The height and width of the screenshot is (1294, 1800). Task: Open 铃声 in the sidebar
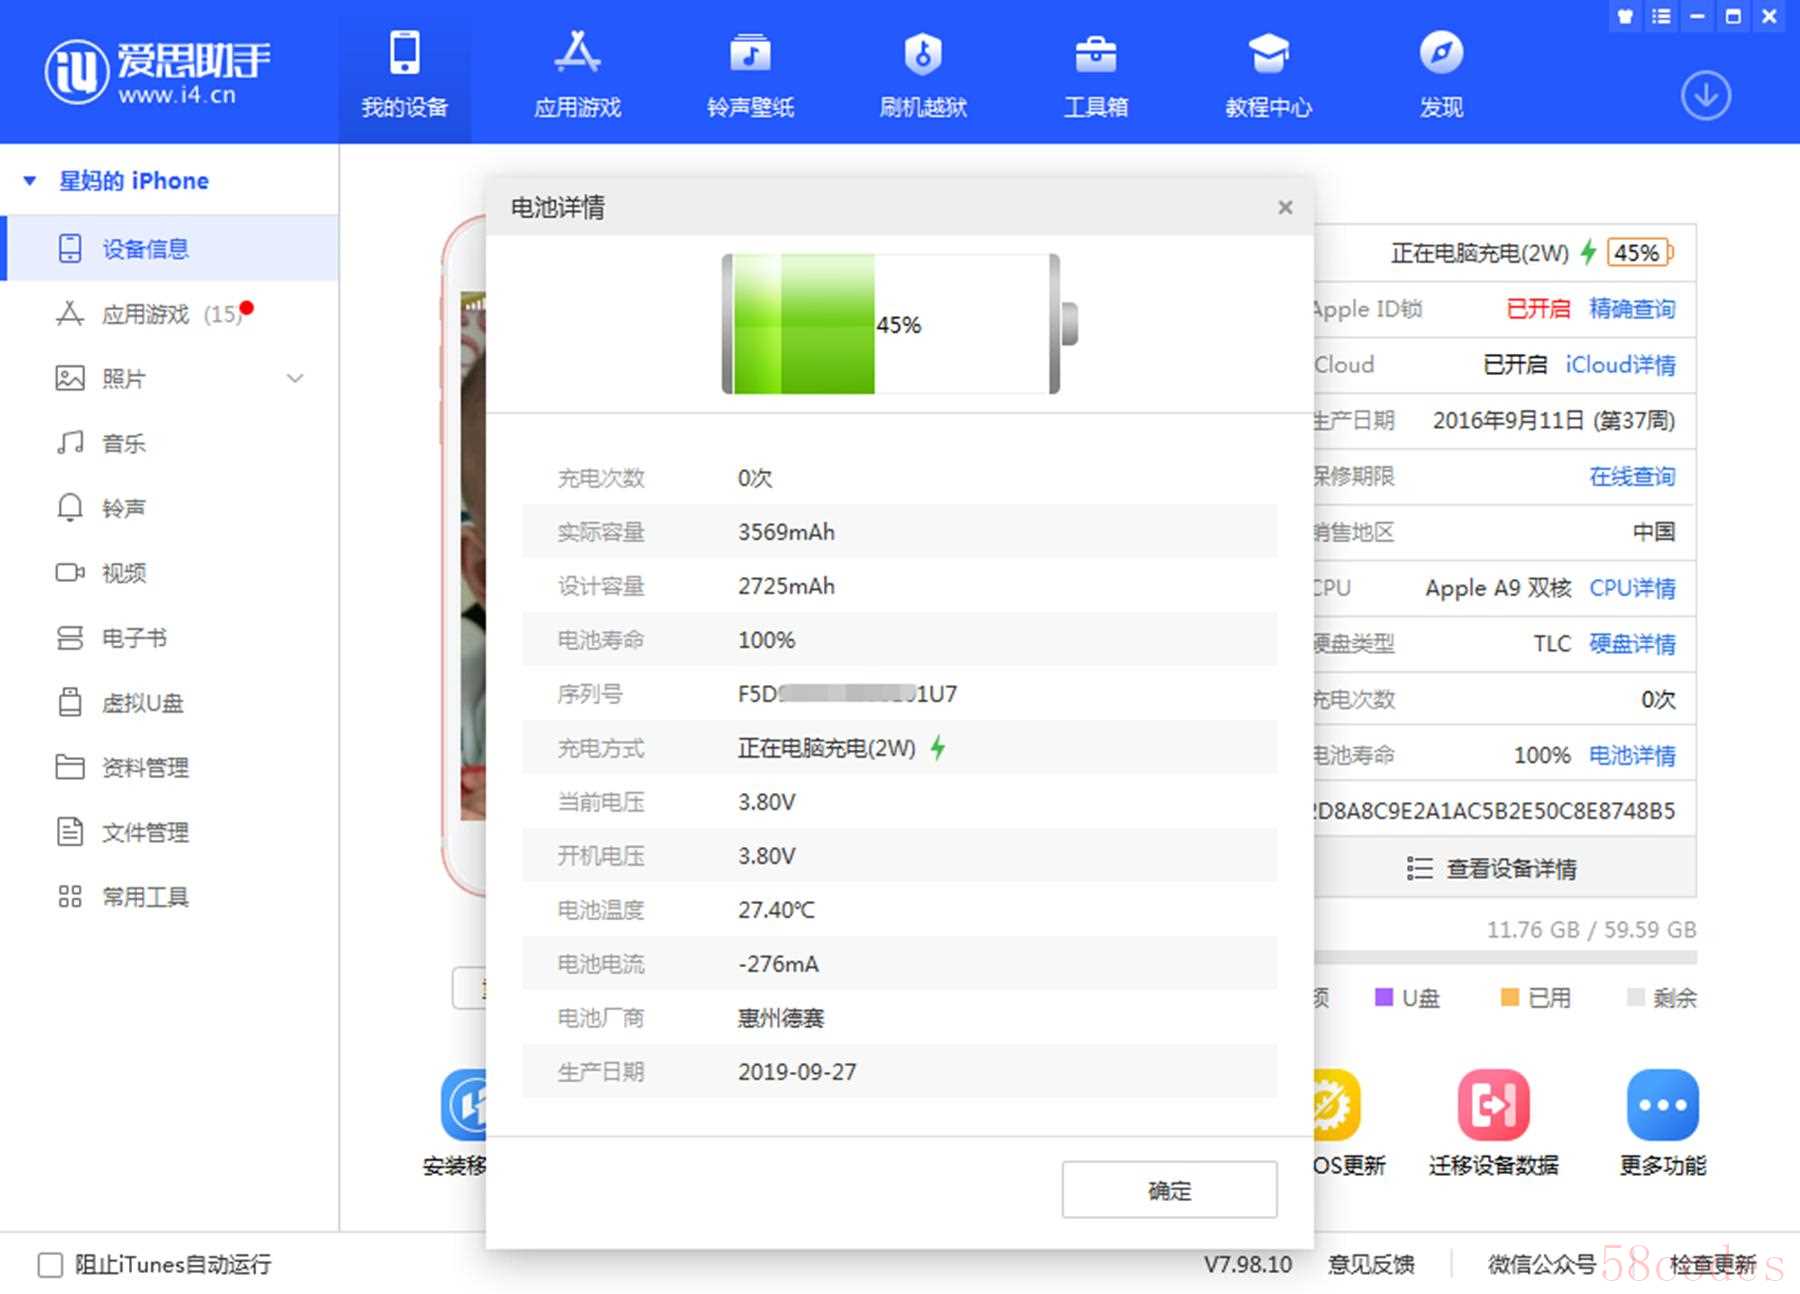(x=170, y=508)
